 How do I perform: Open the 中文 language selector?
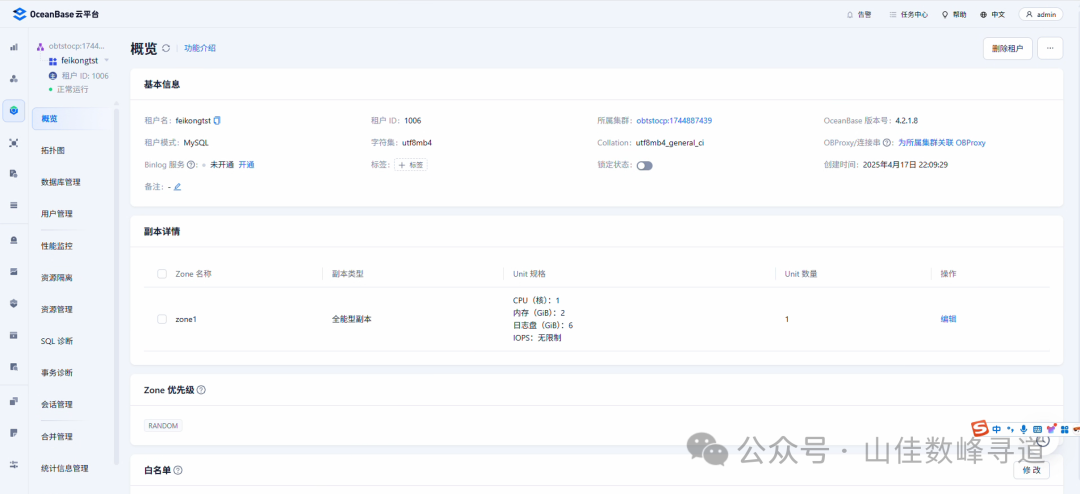pos(993,14)
